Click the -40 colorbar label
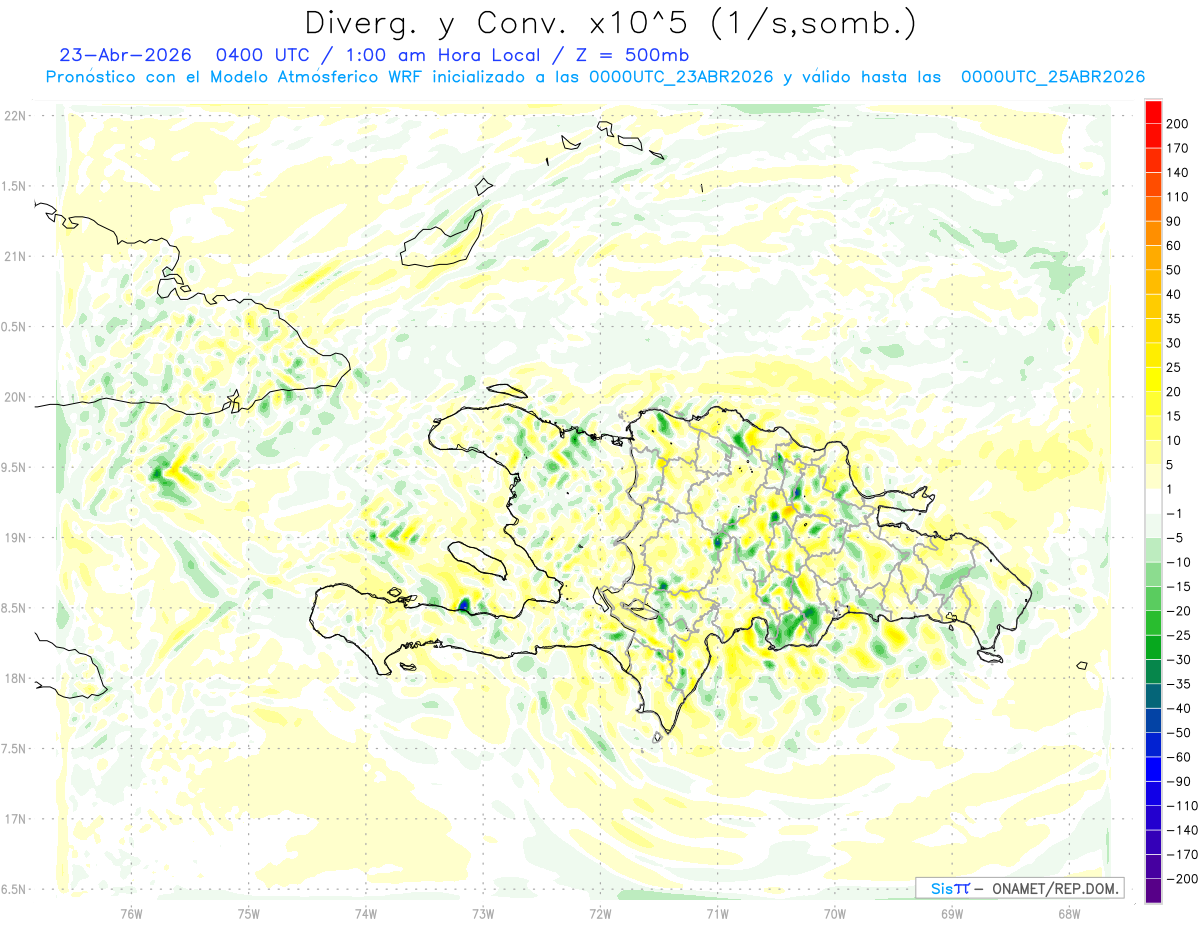1200x927 pixels. click(1176, 708)
